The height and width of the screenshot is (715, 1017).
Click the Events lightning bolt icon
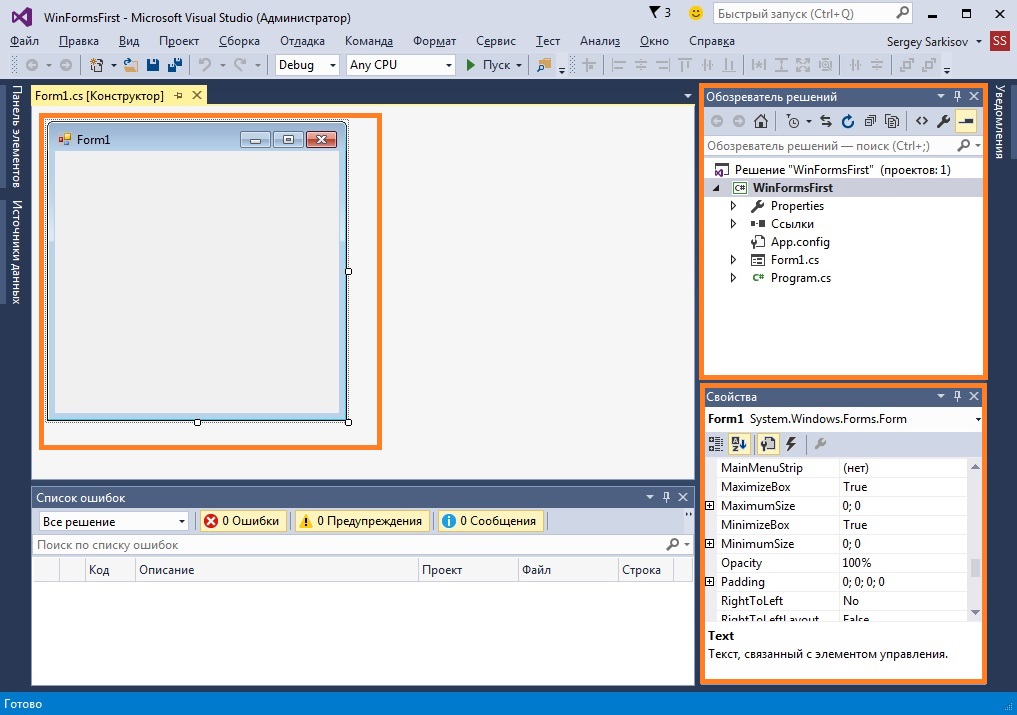coord(791,444)
